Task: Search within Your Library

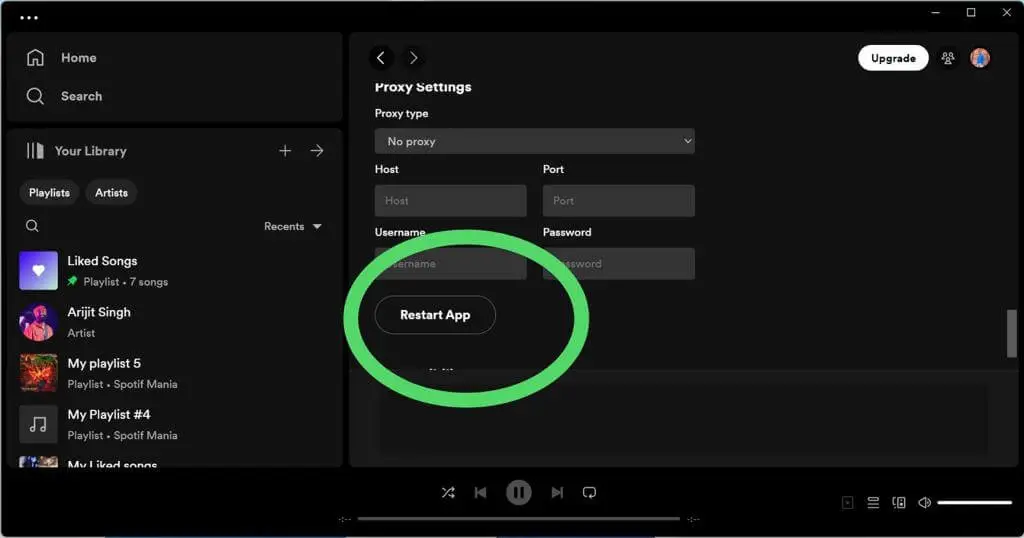Action: pos(32,226)
